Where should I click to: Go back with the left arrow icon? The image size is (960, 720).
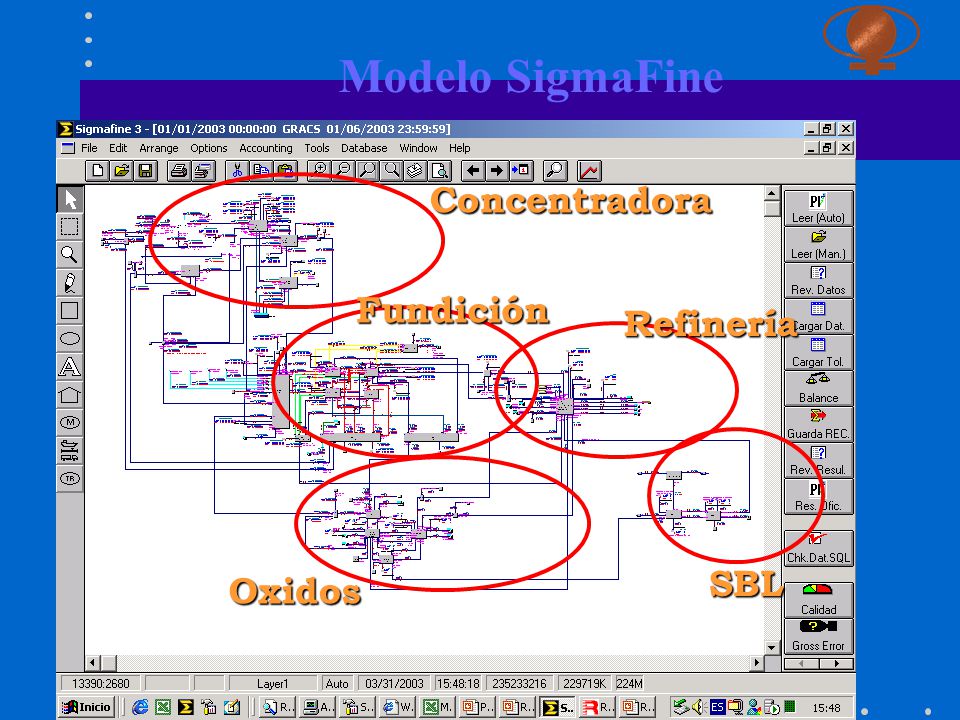(473, 171)
